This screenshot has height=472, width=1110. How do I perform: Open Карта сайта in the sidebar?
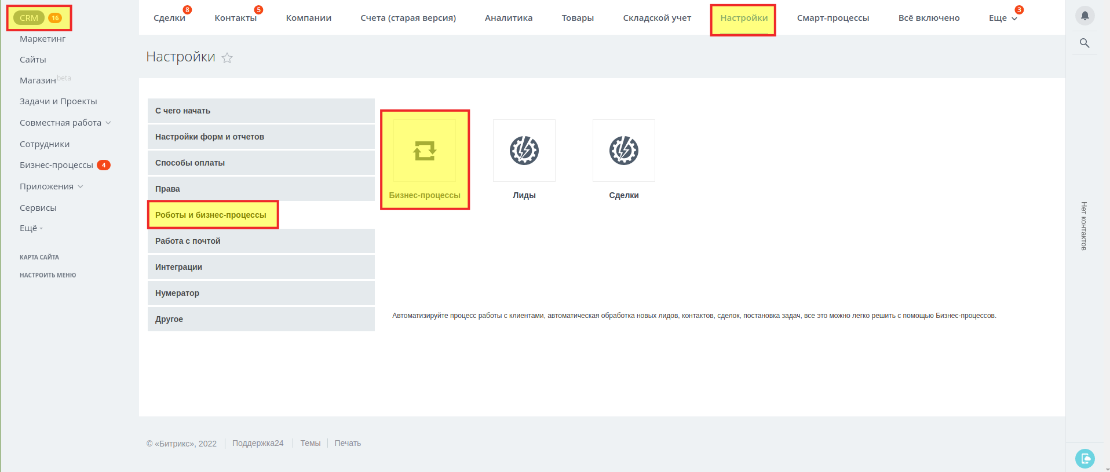pos(39,257)
